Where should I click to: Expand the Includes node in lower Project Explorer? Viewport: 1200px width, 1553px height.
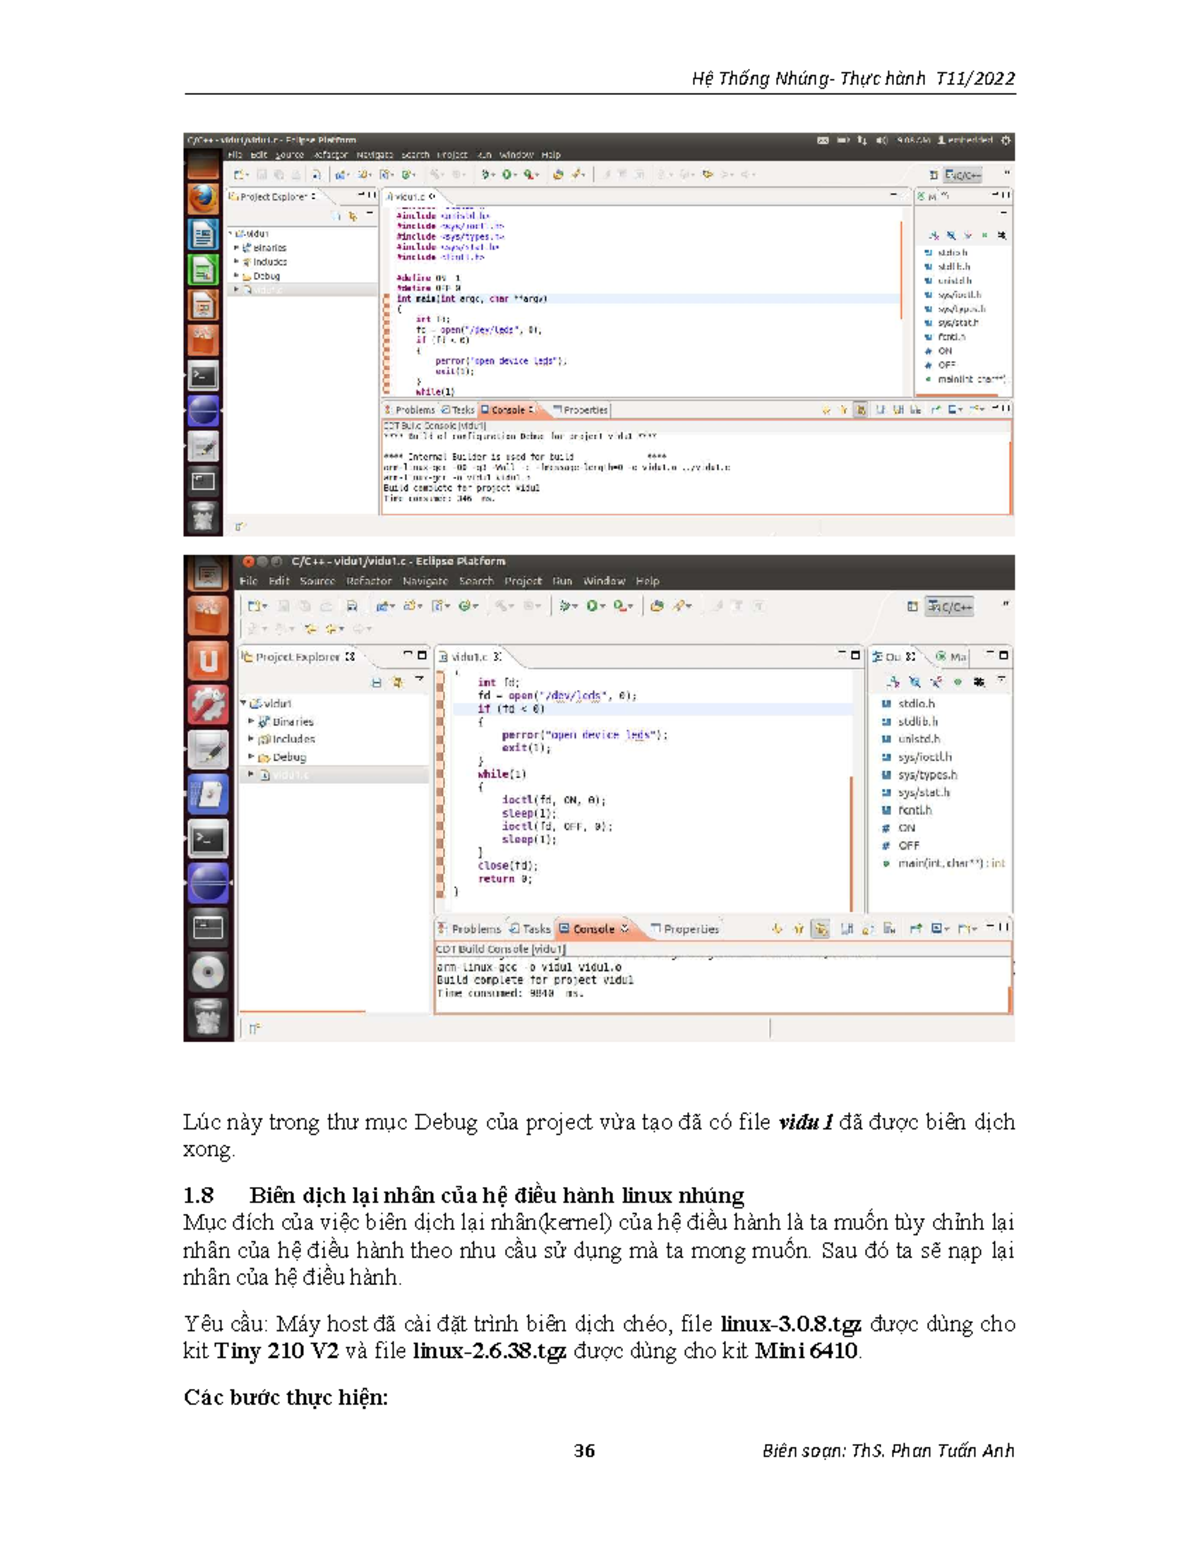251,739
